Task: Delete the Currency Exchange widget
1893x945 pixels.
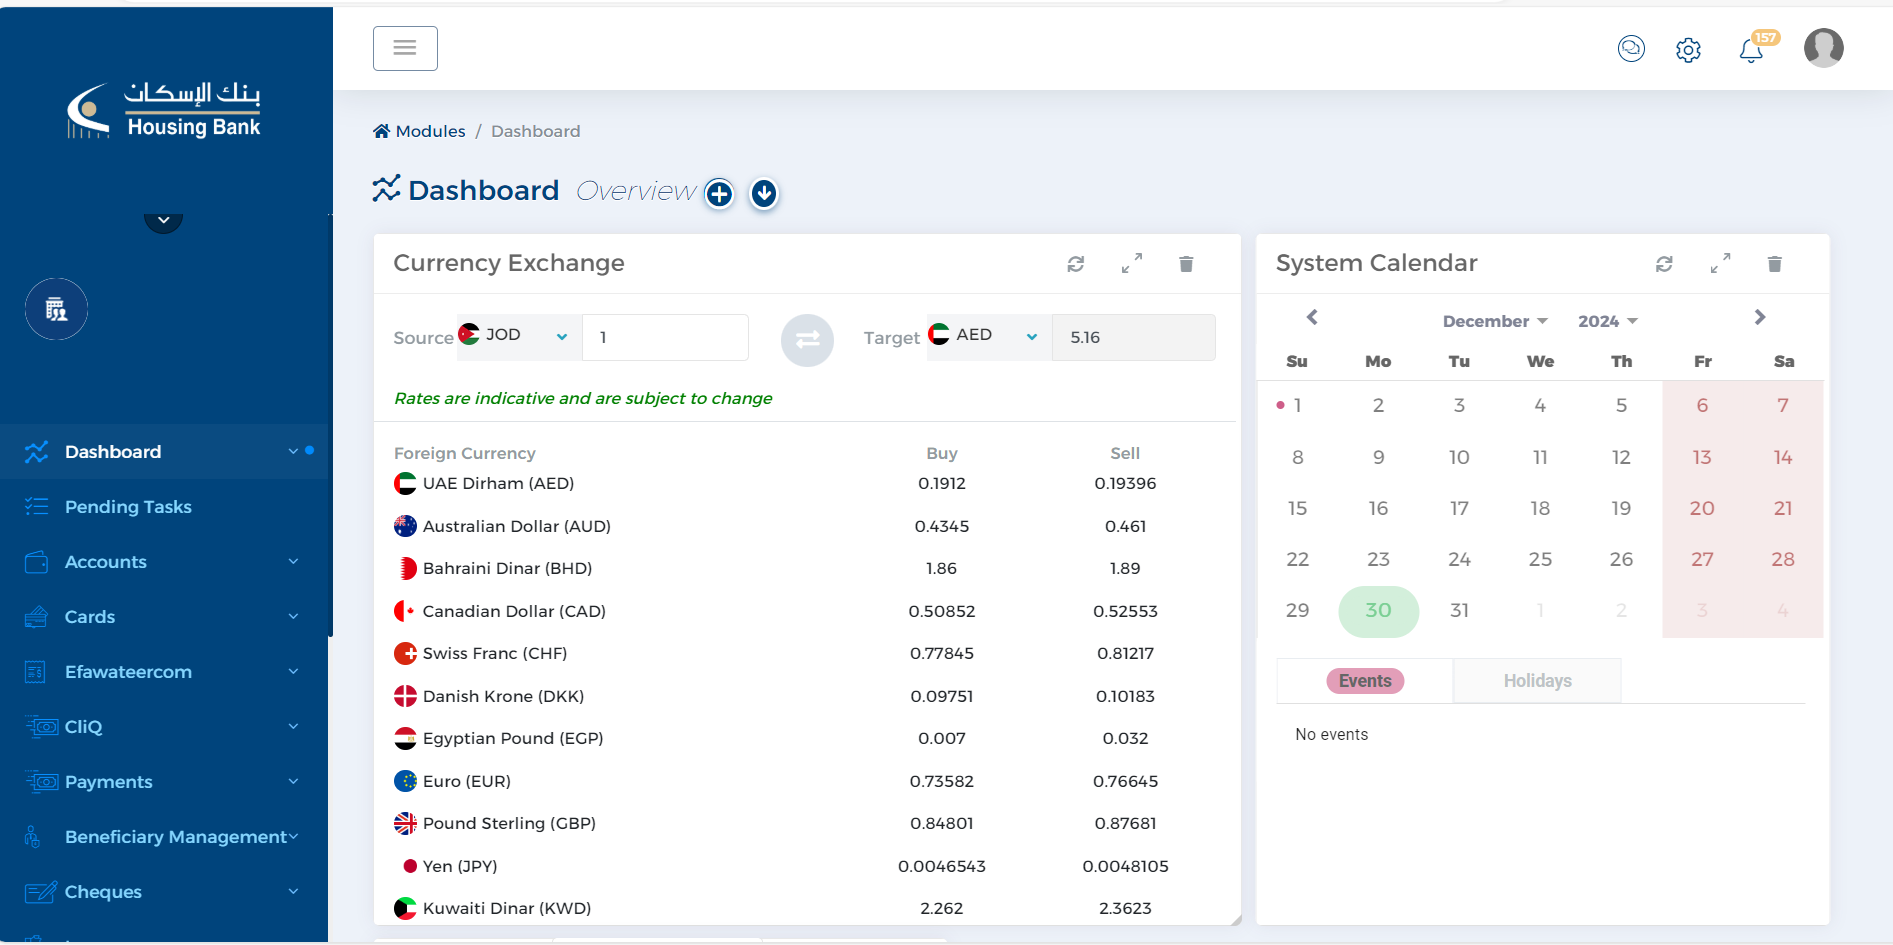Action: (1186, 264)
